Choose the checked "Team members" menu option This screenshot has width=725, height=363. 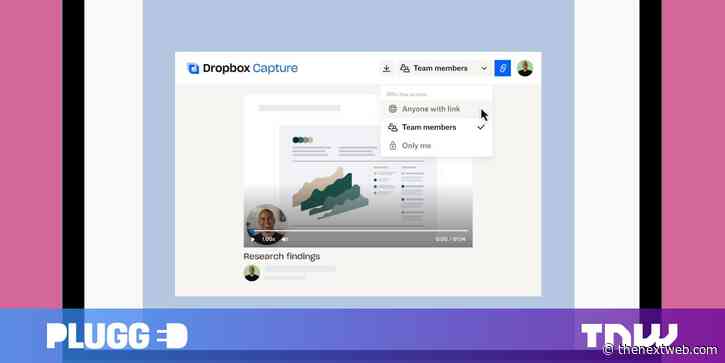pos(436,127)
